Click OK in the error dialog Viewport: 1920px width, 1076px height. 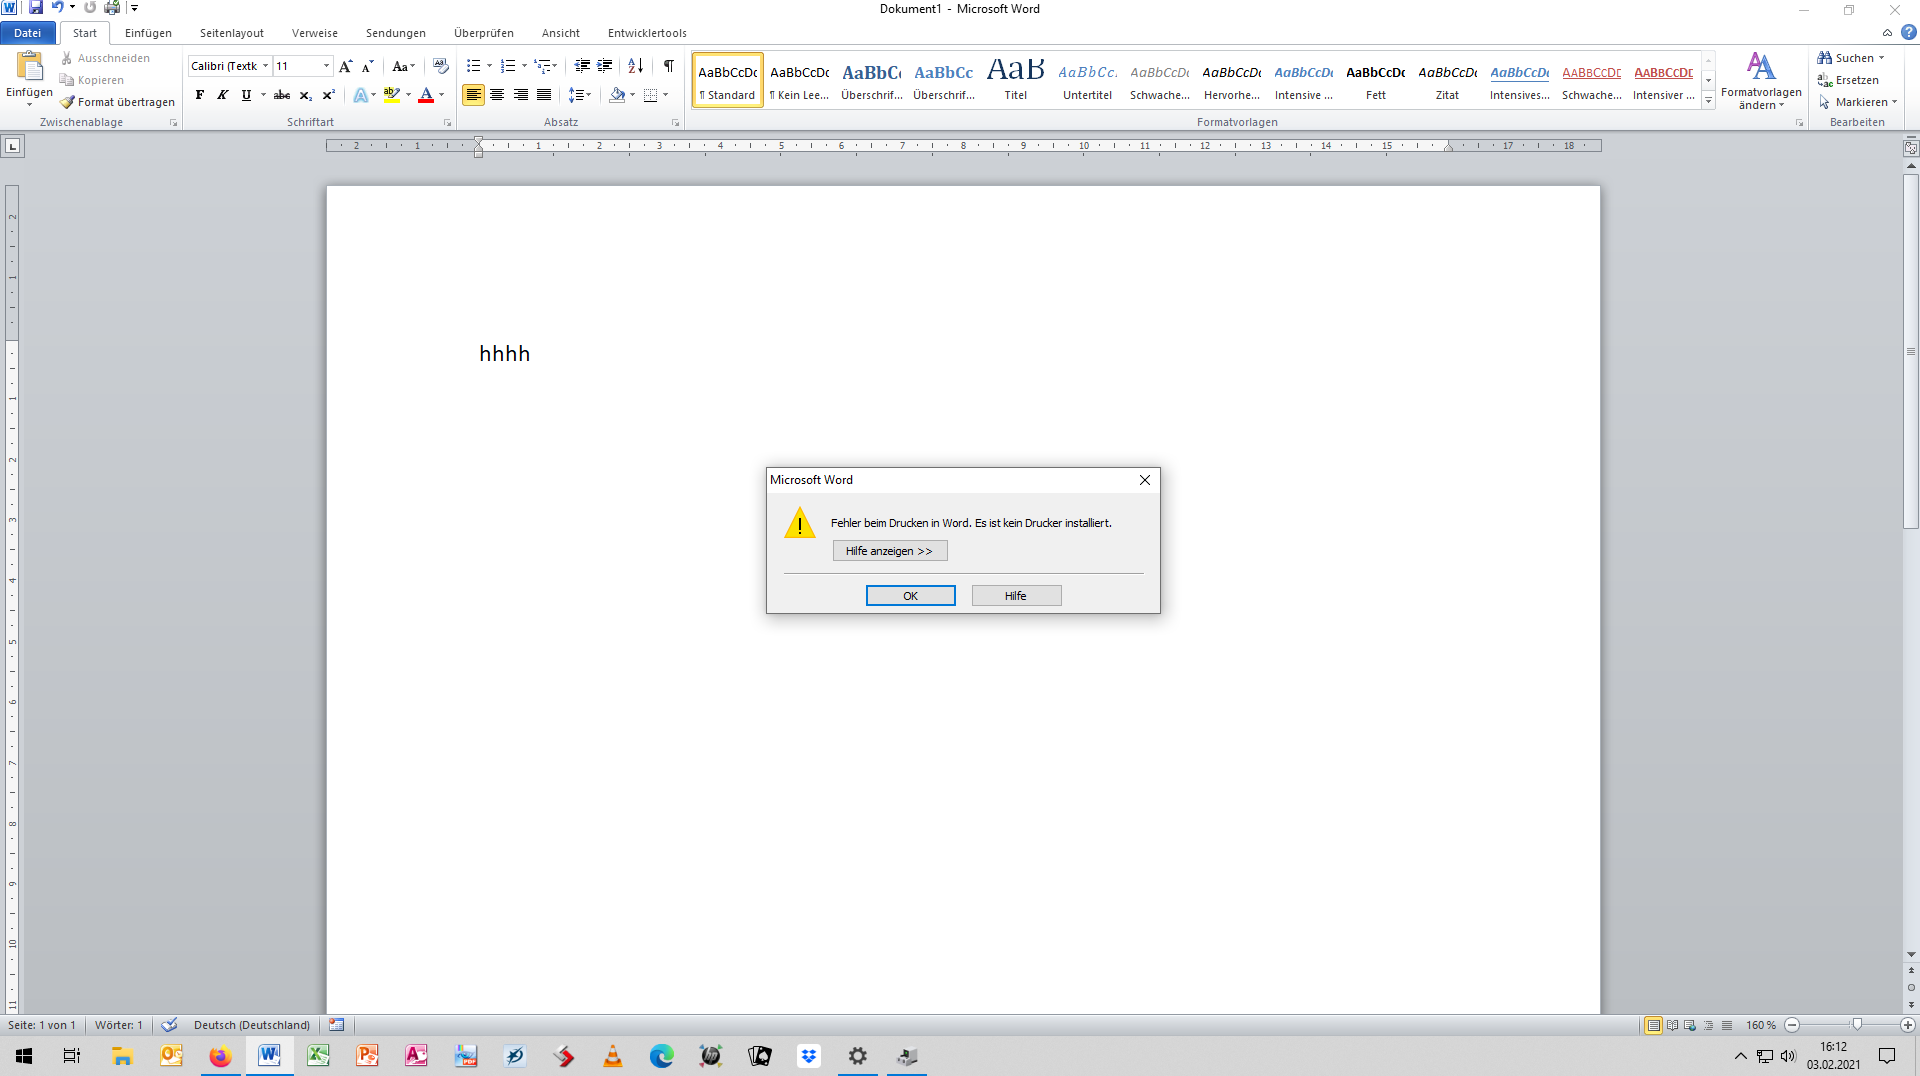(x=910, y=596)
